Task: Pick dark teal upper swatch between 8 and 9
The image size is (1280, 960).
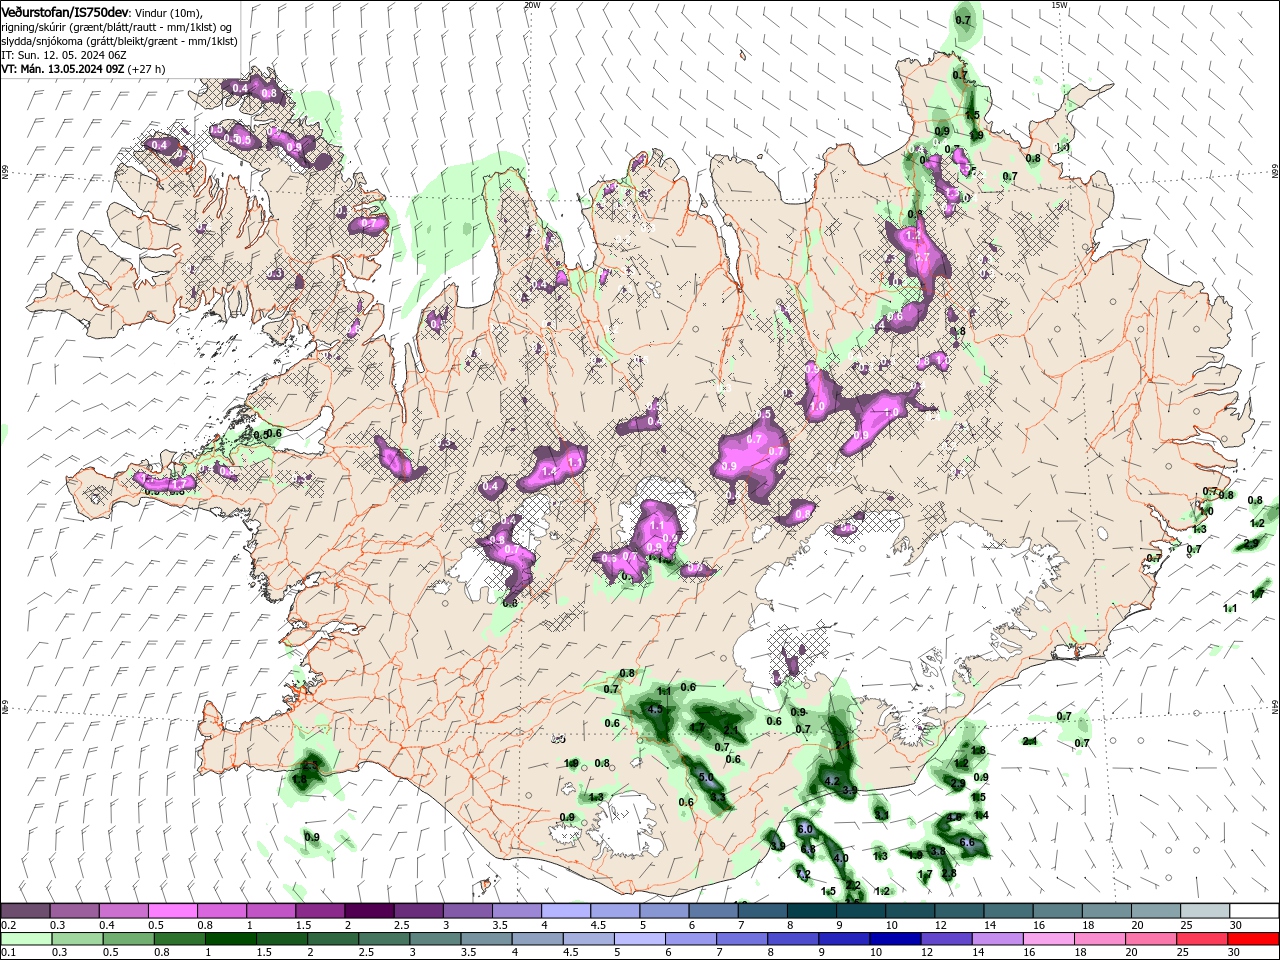Action: [811, 911]
